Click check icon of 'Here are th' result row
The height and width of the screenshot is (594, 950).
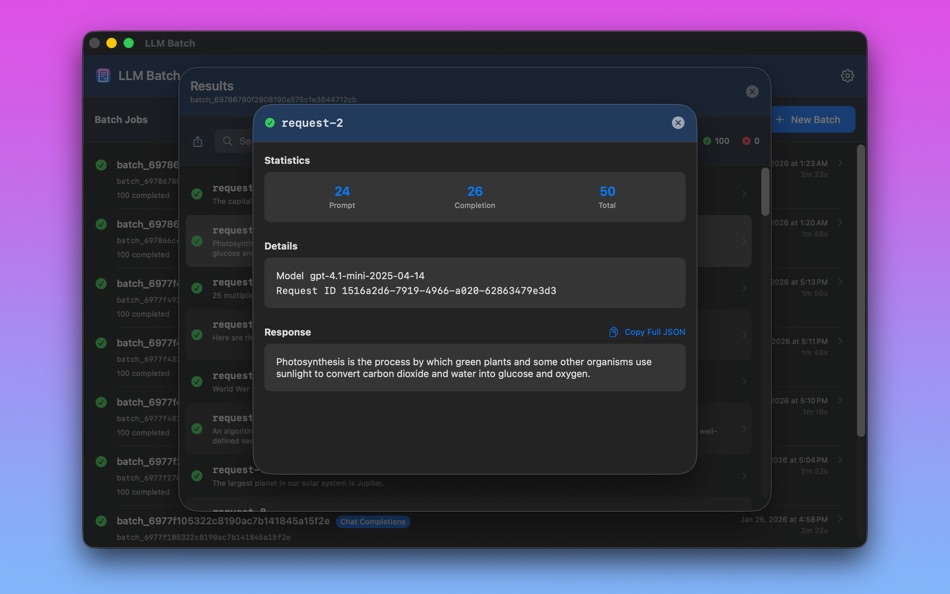(197, 335)
